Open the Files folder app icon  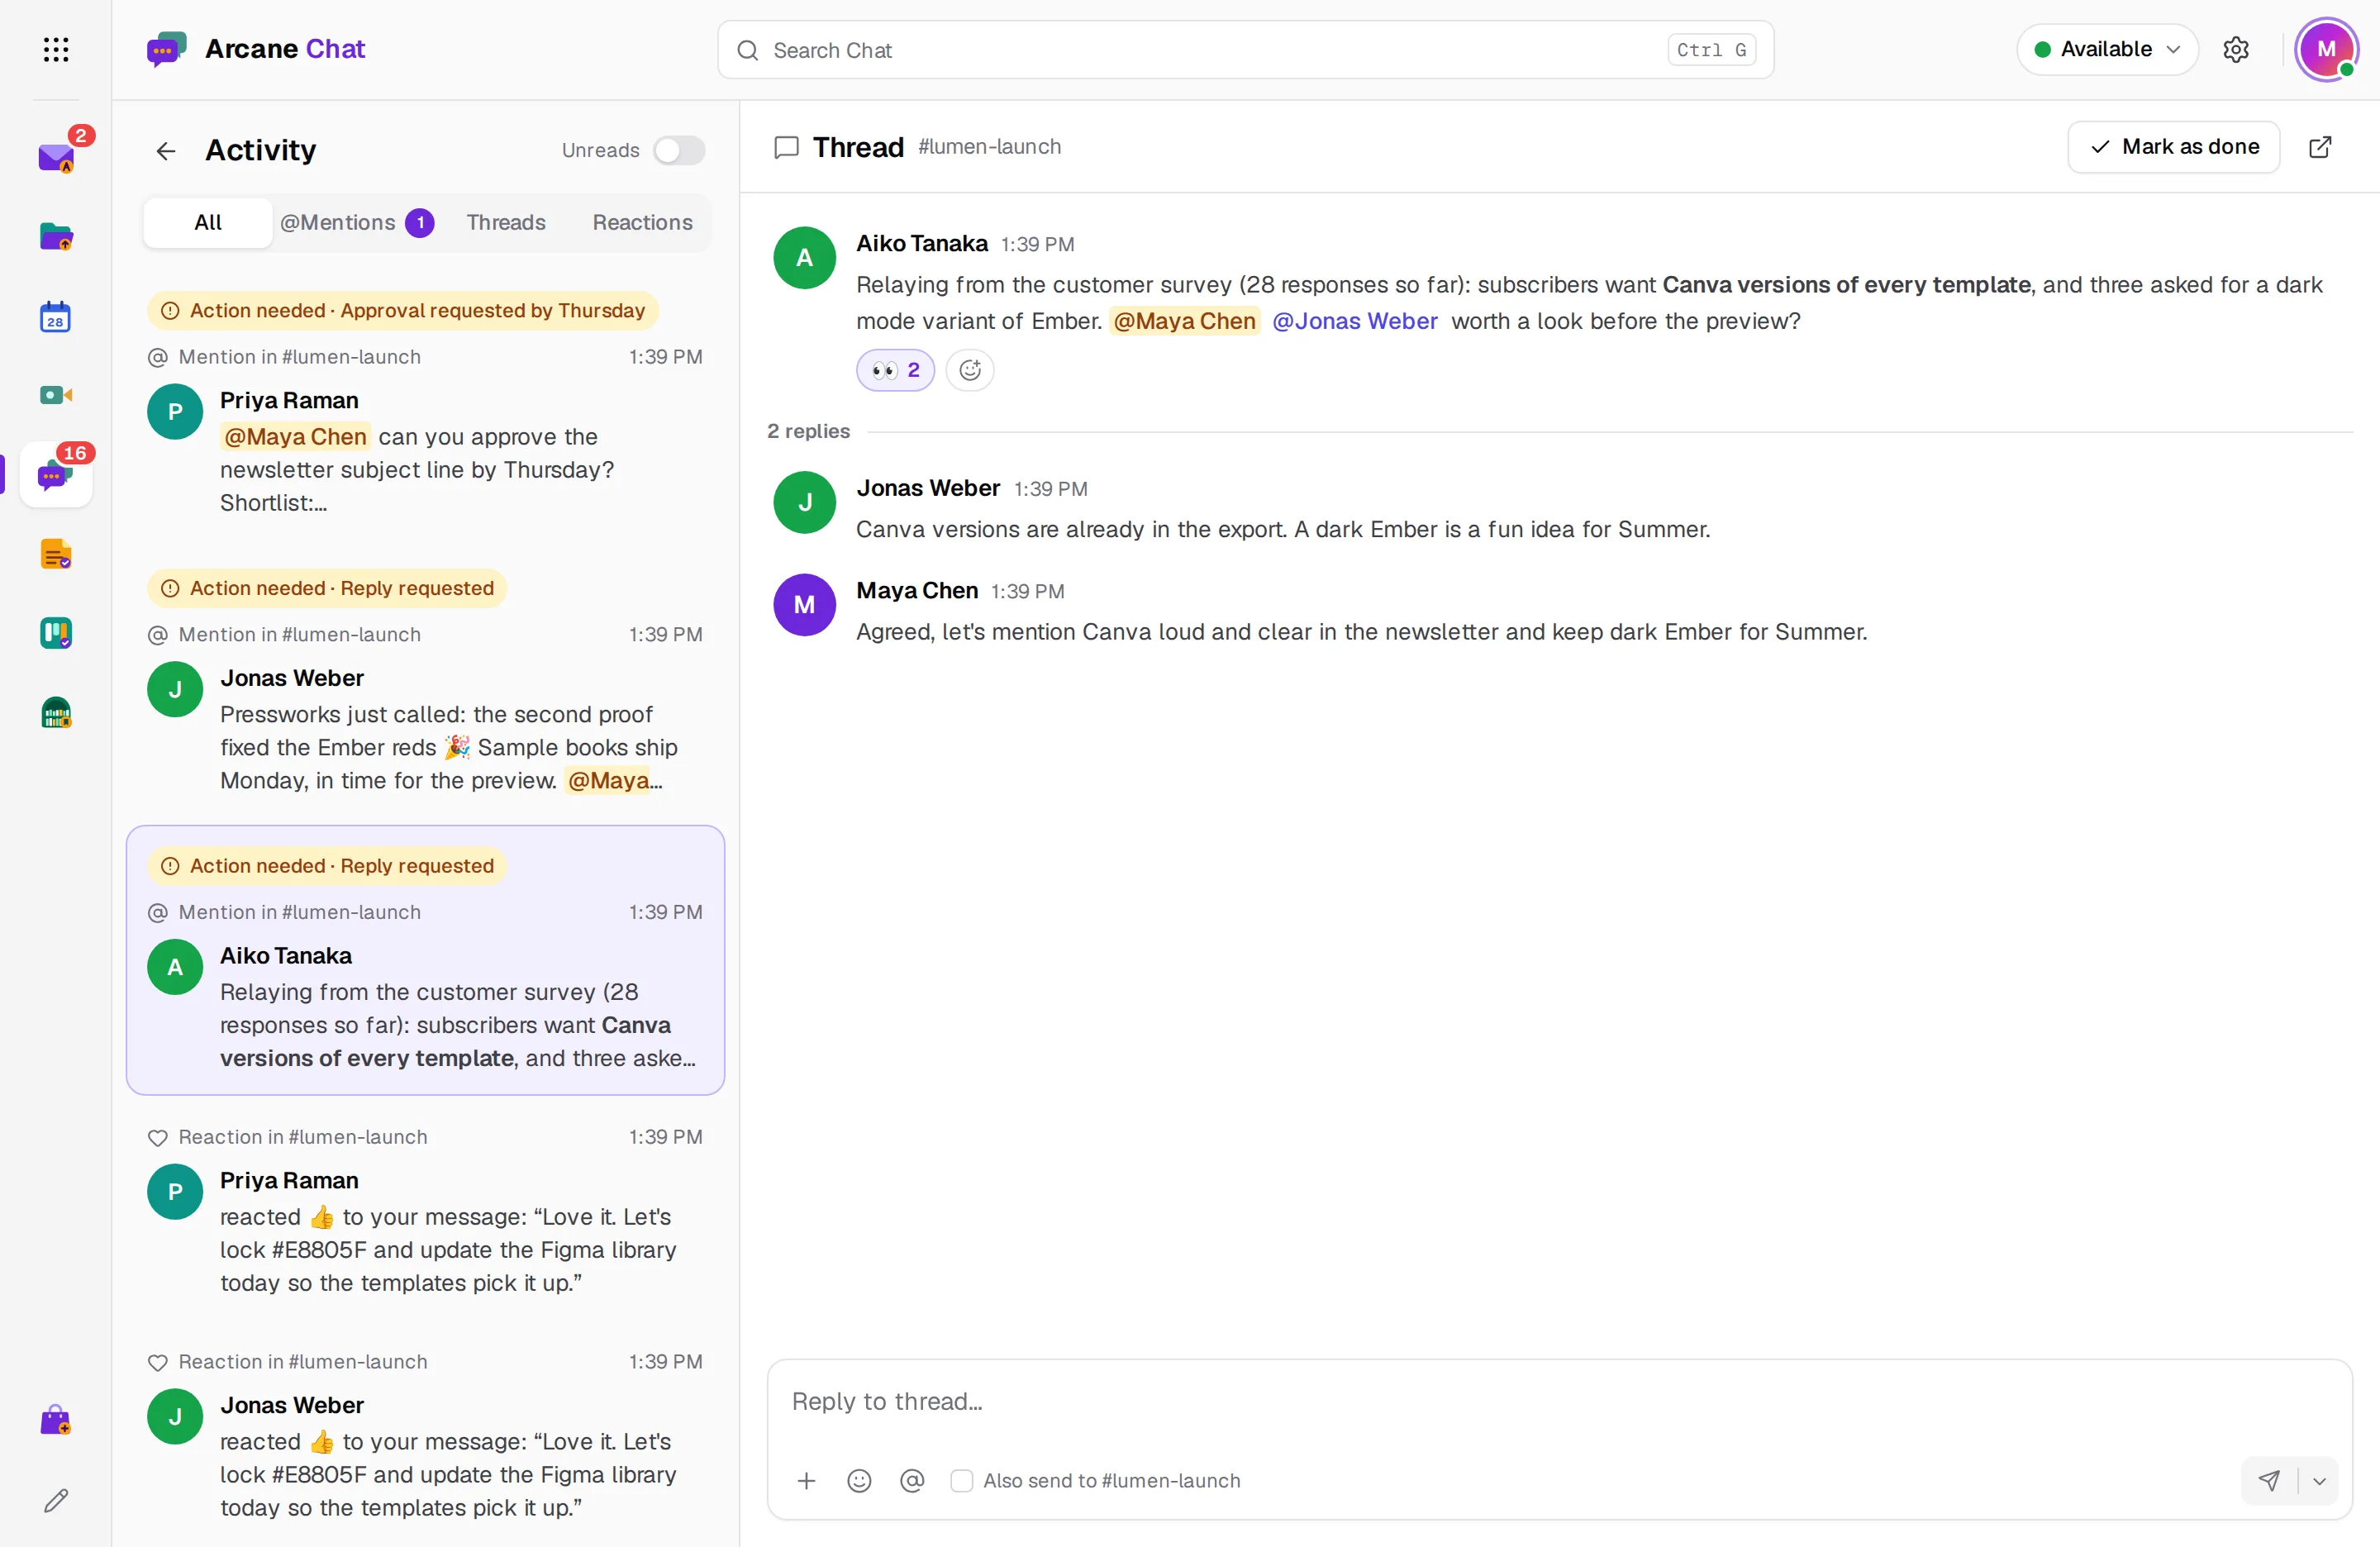pos(56,237)
